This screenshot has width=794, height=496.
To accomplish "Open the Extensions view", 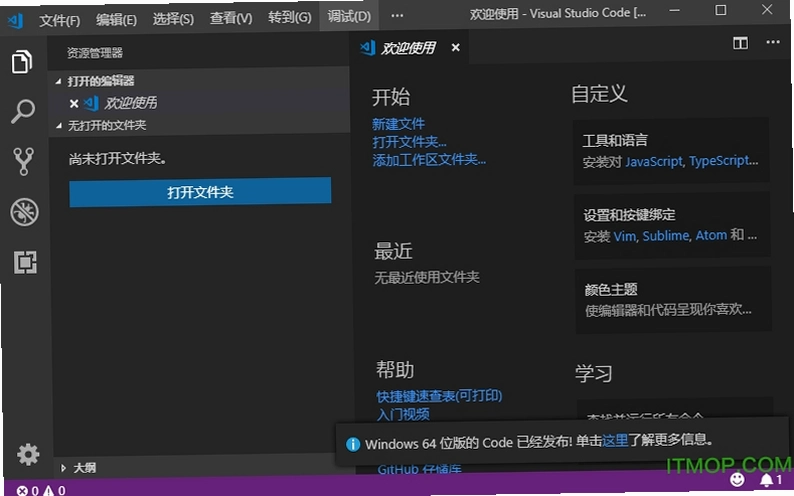I will tap(25, 262).
